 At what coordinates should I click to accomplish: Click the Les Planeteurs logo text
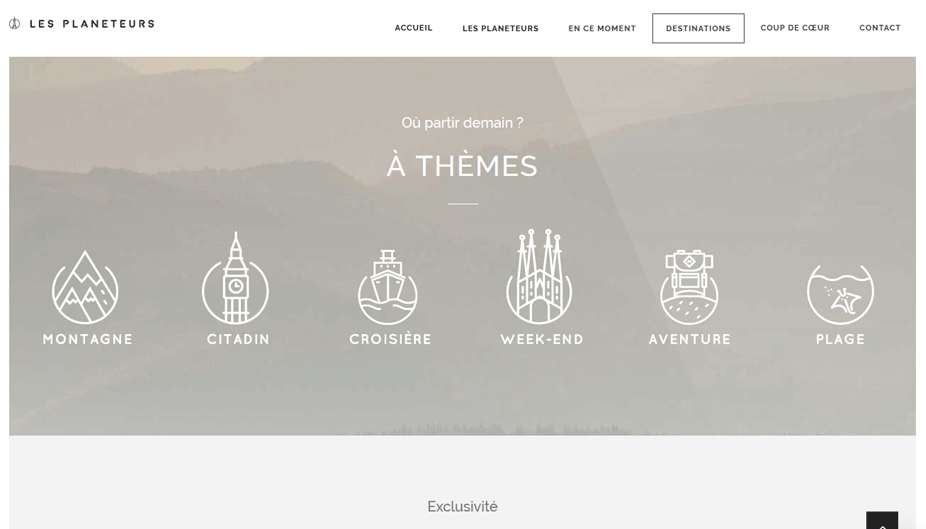click(x=92, y=24)
